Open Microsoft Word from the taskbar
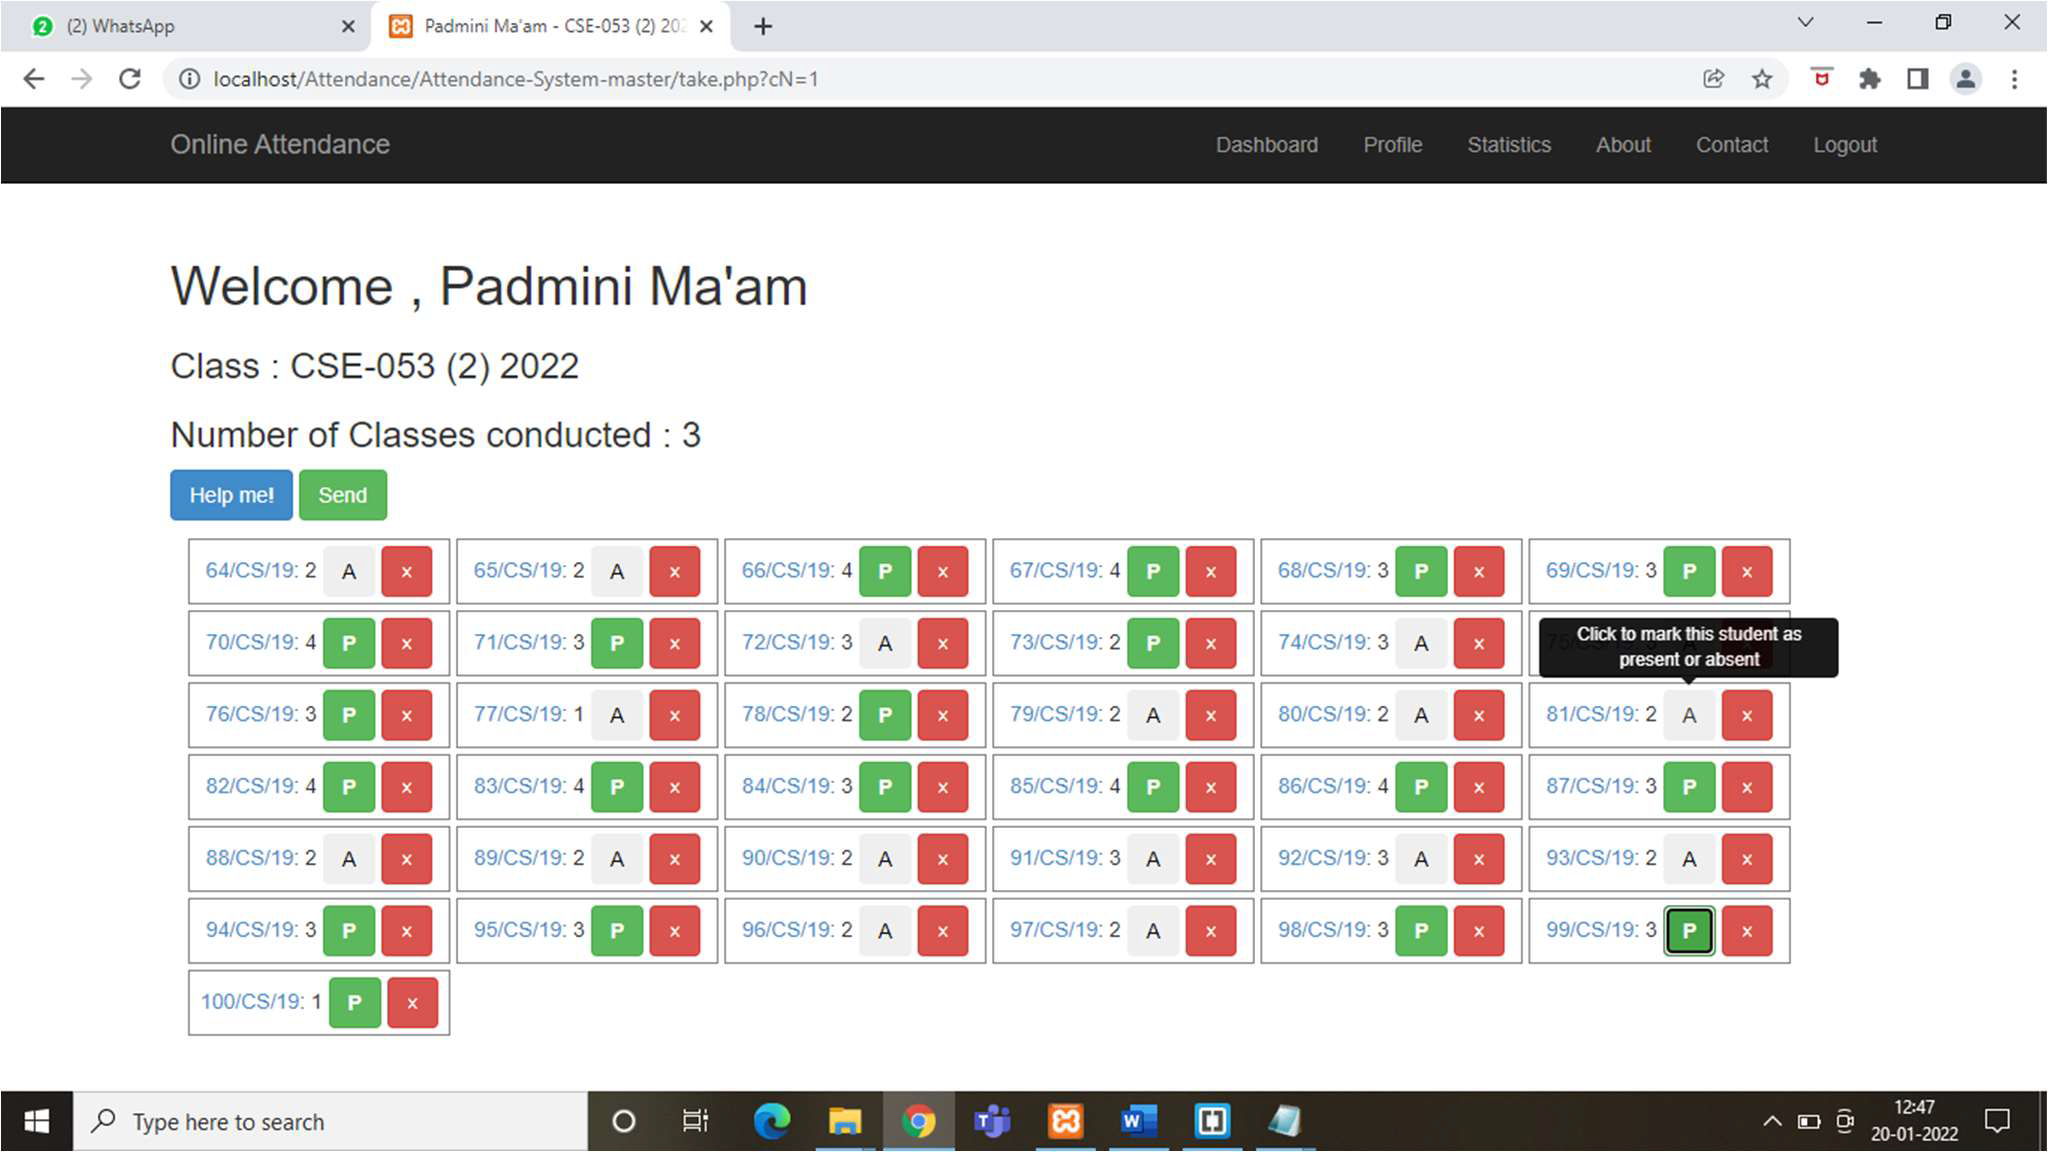 1139,1121
